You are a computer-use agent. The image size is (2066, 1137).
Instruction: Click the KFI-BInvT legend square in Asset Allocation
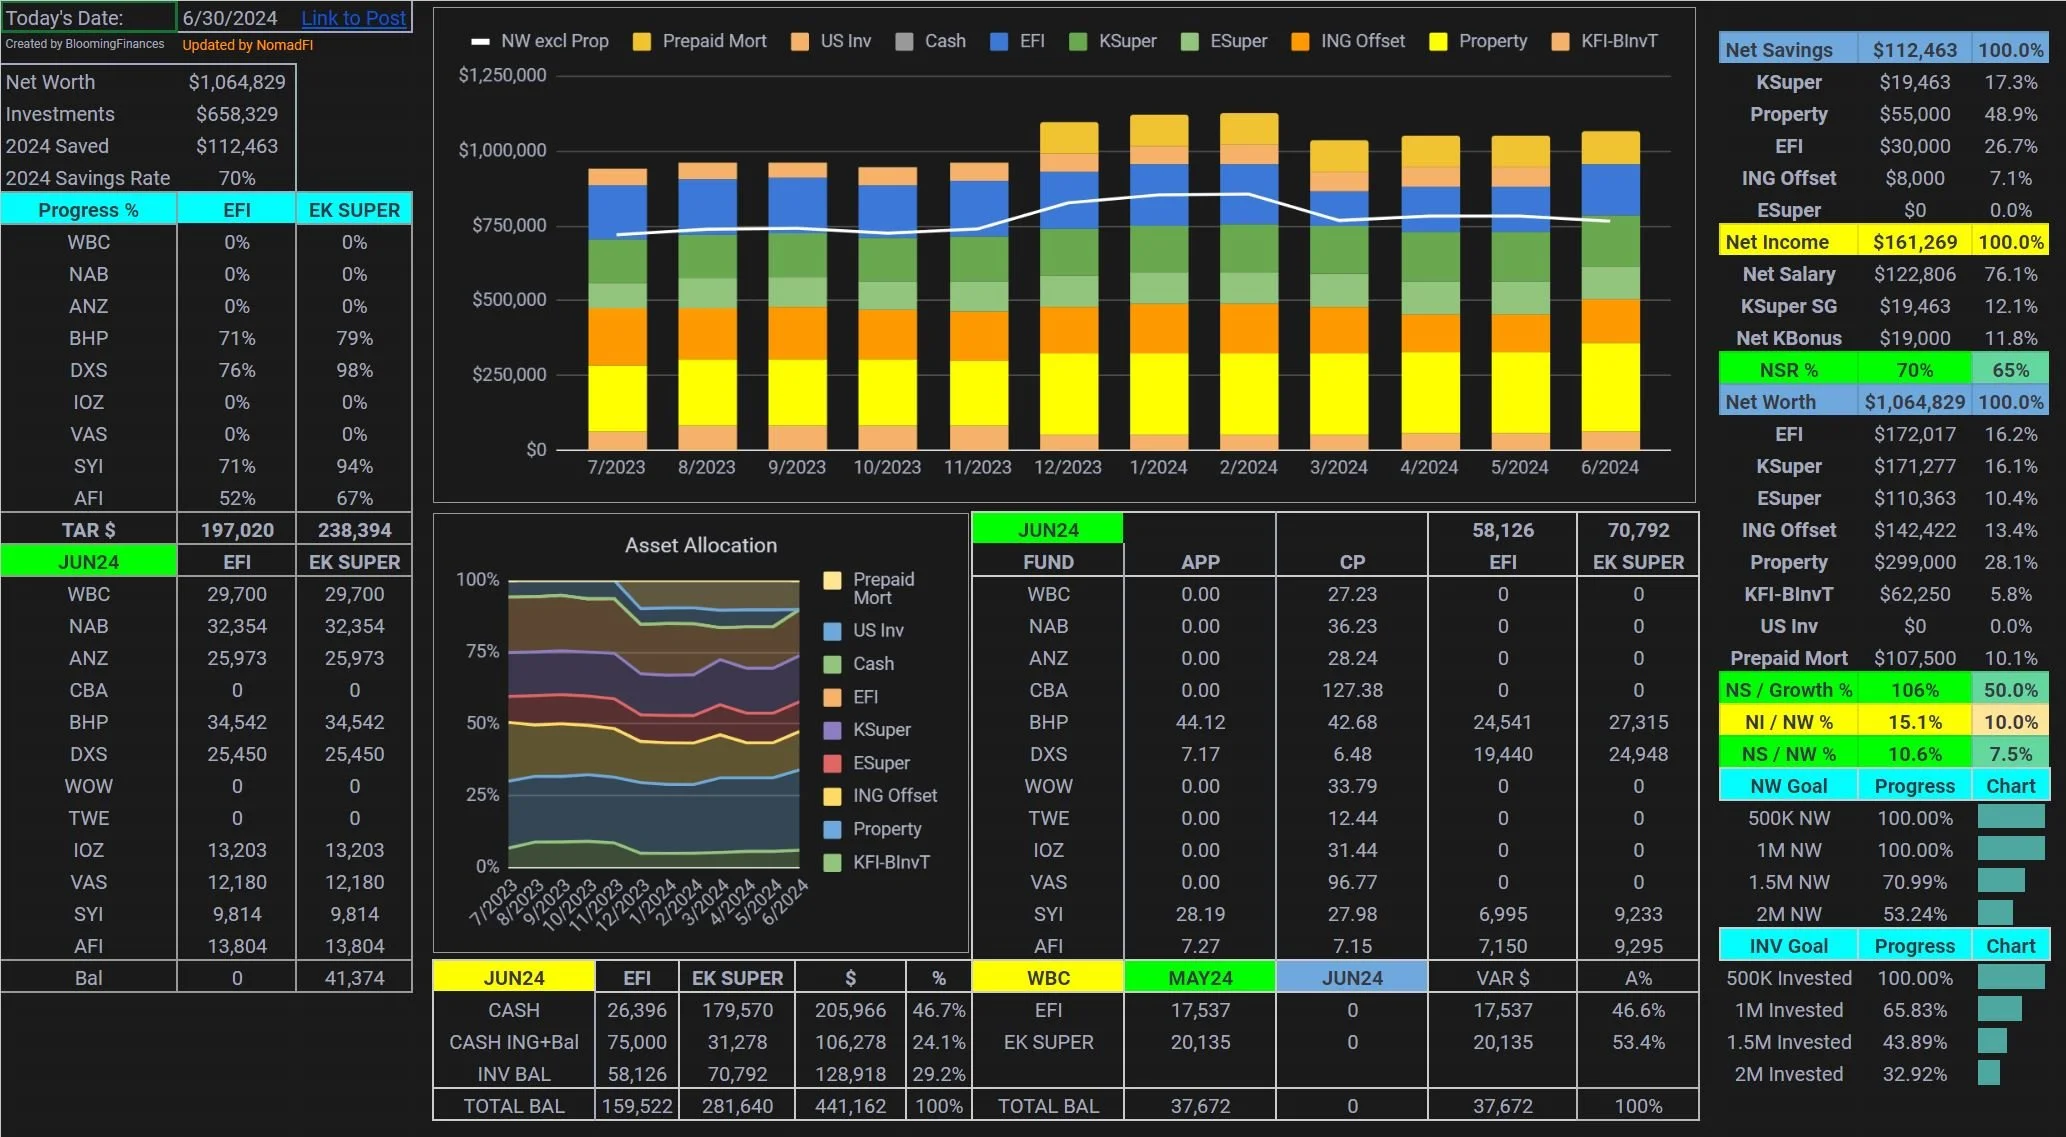pos(832,862)
